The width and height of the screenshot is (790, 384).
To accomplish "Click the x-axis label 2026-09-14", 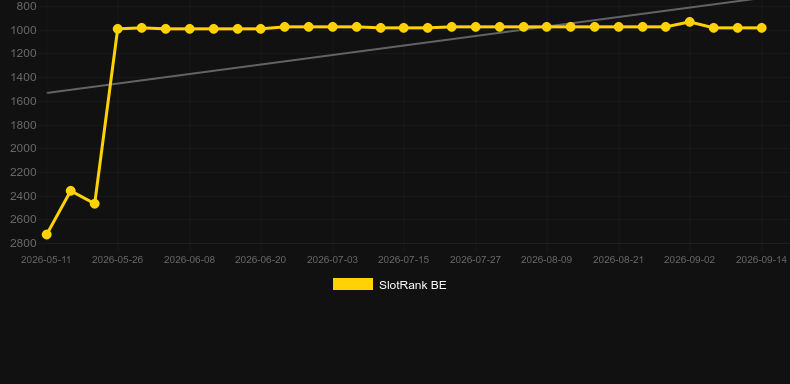I will [761, 260].
